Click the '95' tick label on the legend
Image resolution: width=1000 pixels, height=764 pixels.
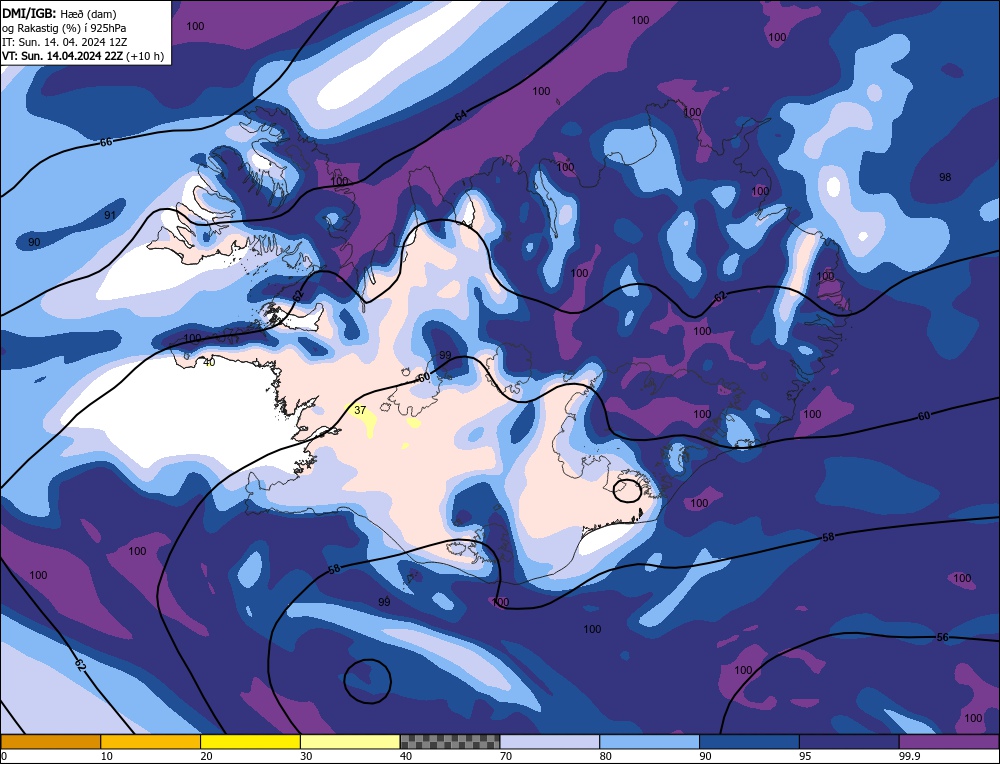click(x=805, y=756)
